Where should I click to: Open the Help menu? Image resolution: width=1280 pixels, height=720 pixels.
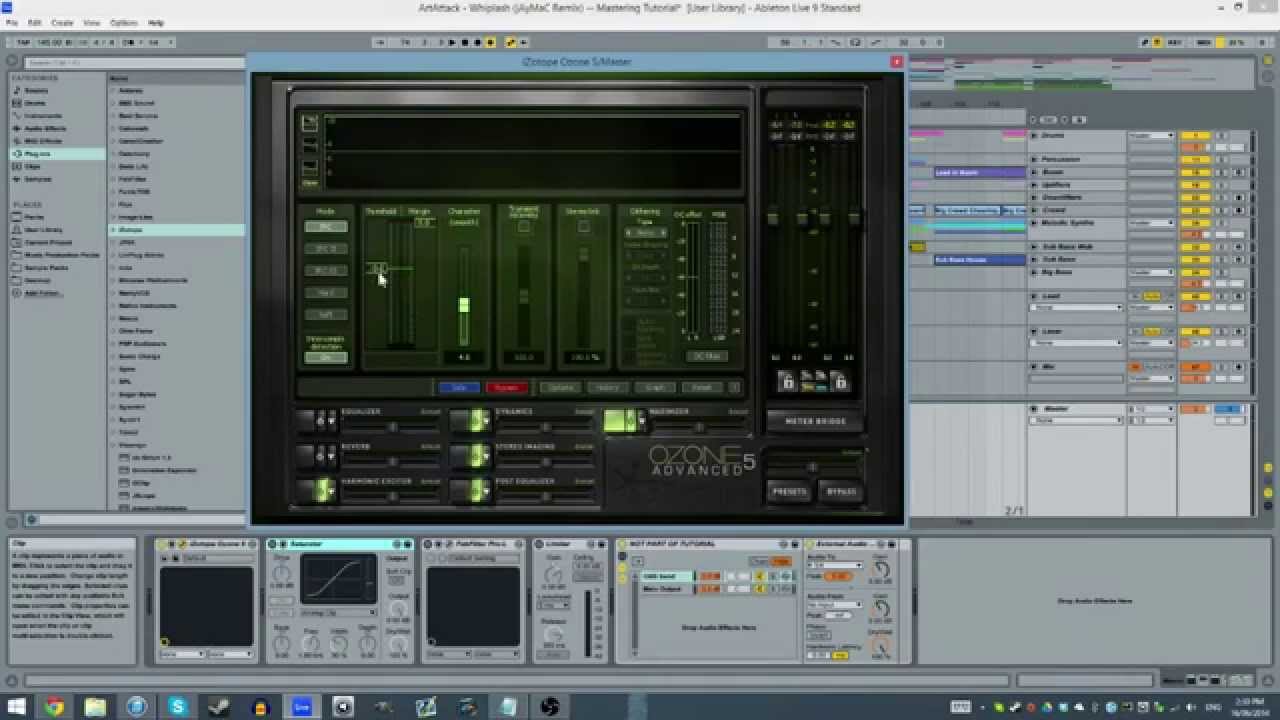tap(156, 22)
